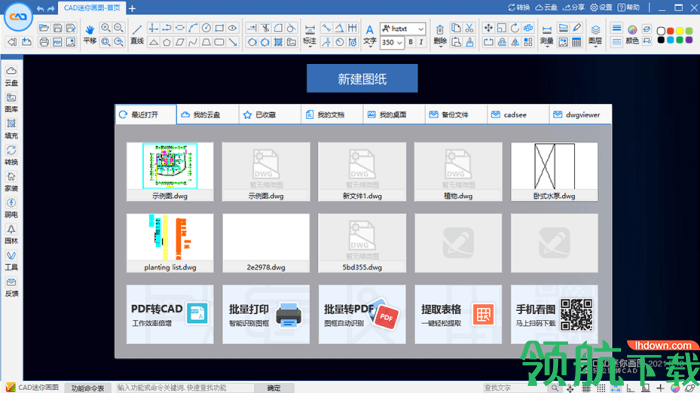Open Tools (工具) in left sidebar
Viewport: 700px width, 393px height.
(x=12, y=260)
